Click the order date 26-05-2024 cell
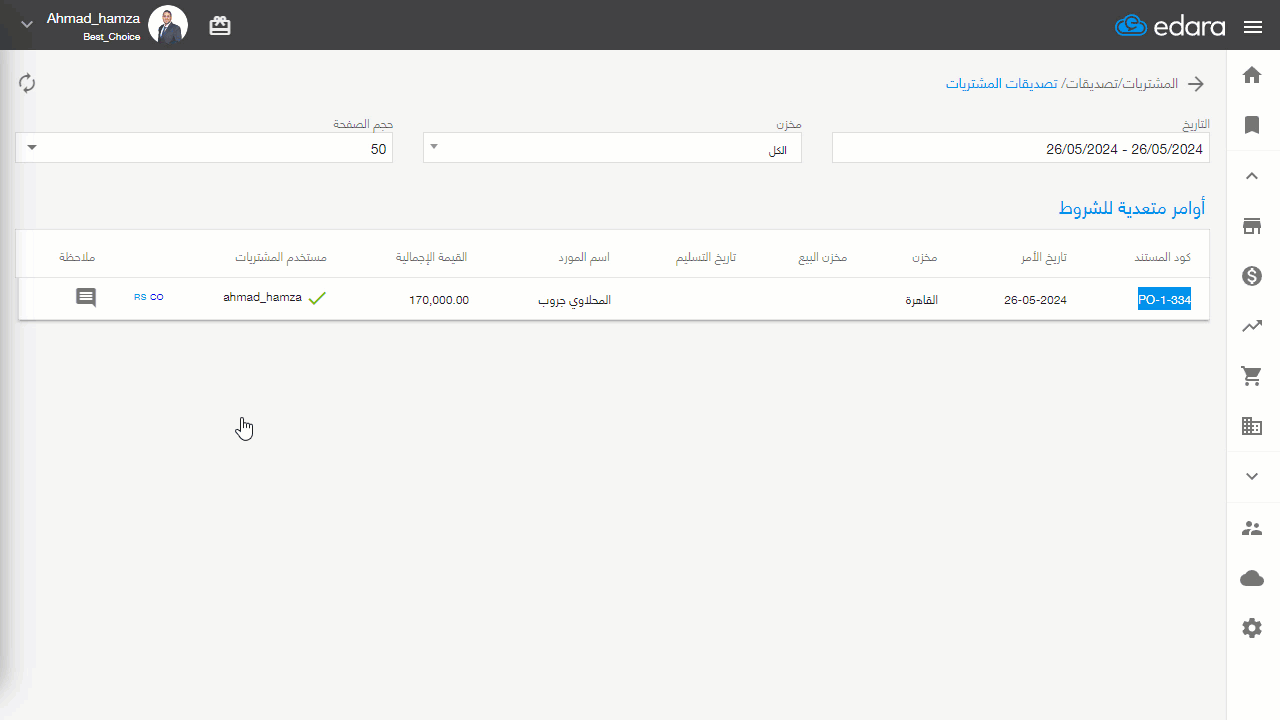This screenshot has height=720, width=1280. click(x=1035, y=300)
